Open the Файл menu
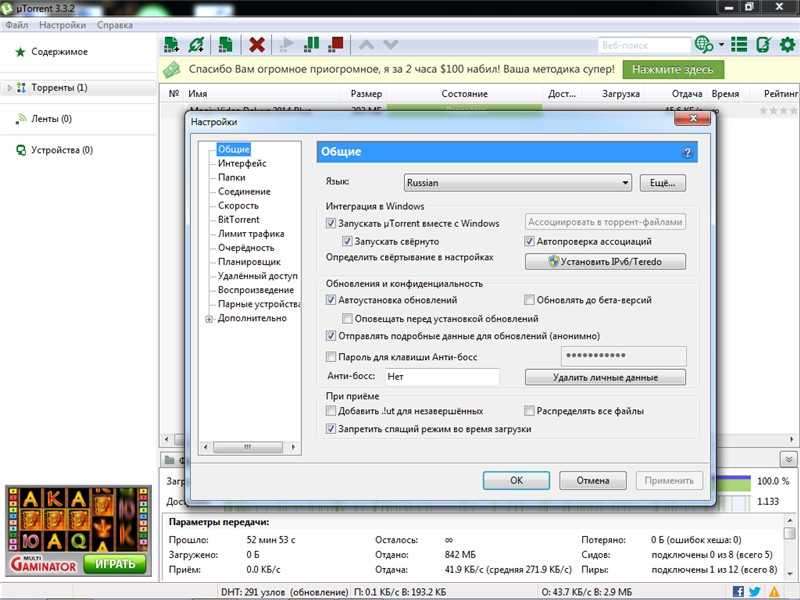Image resolution: width=800 pixels, height=600 pixels. click(x=17, y=25)
